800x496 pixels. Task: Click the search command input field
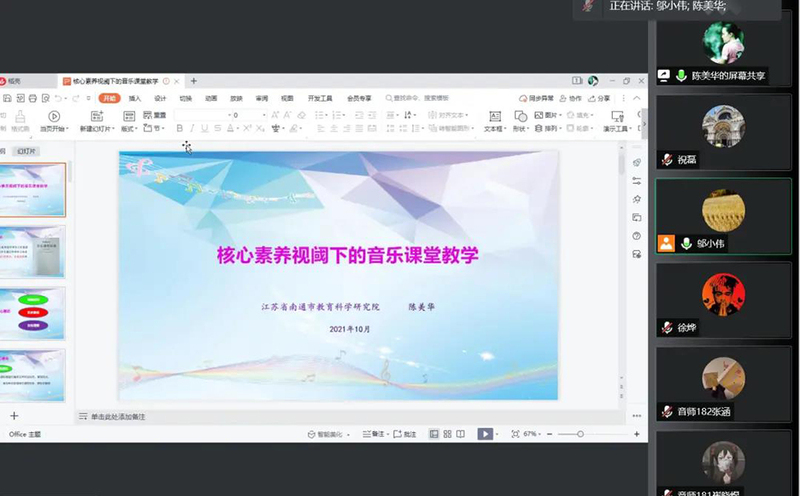point(418,98)
